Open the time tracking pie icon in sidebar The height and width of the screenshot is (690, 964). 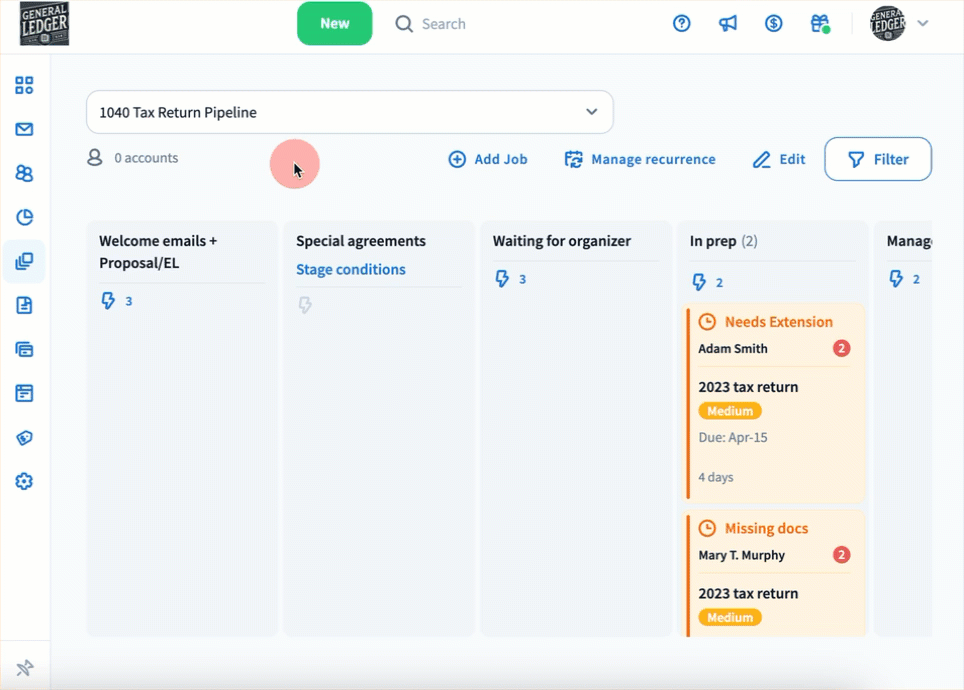click(24, 217)
